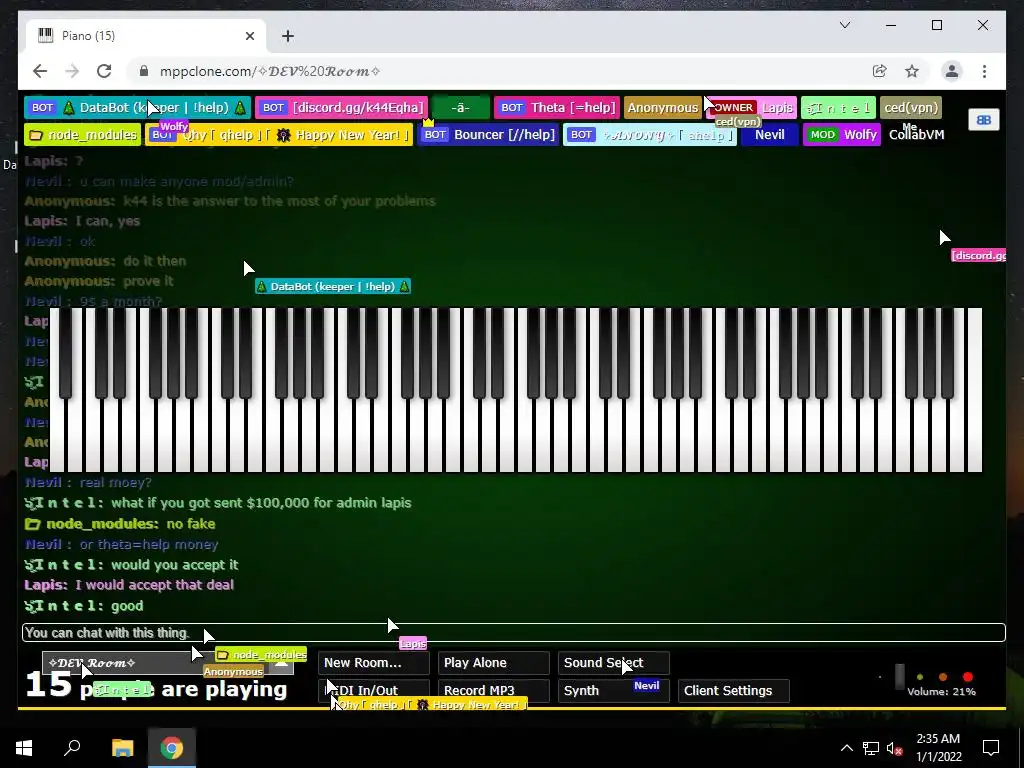Open Chrome's three-dot menu
Viewport: 1024px width, 768px height.
point(984,71)
